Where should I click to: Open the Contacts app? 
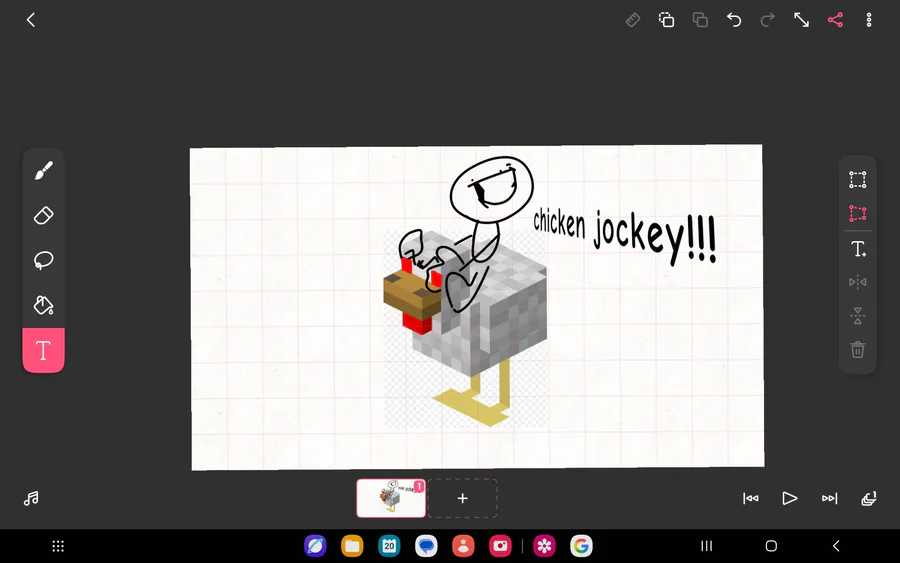463,546
